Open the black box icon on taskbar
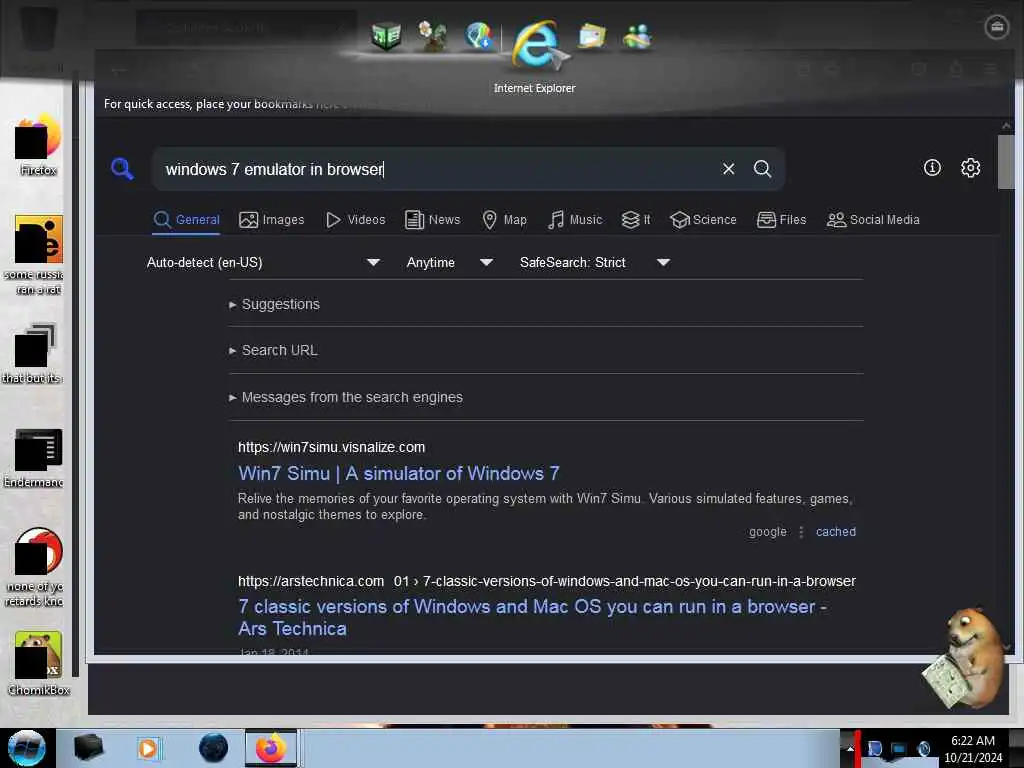The height and width of the screenshot is (768, 1024). [x=88, y=748]
